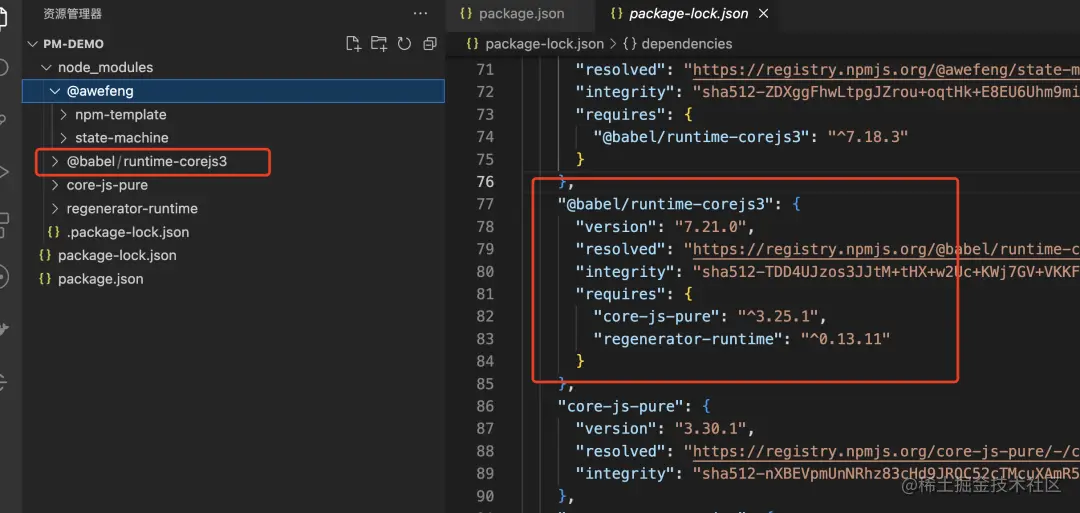Viewport: 1080px width, 513px height.
Task: Expand the core-js-pure folder chevron
Action: tap(55, 185)
